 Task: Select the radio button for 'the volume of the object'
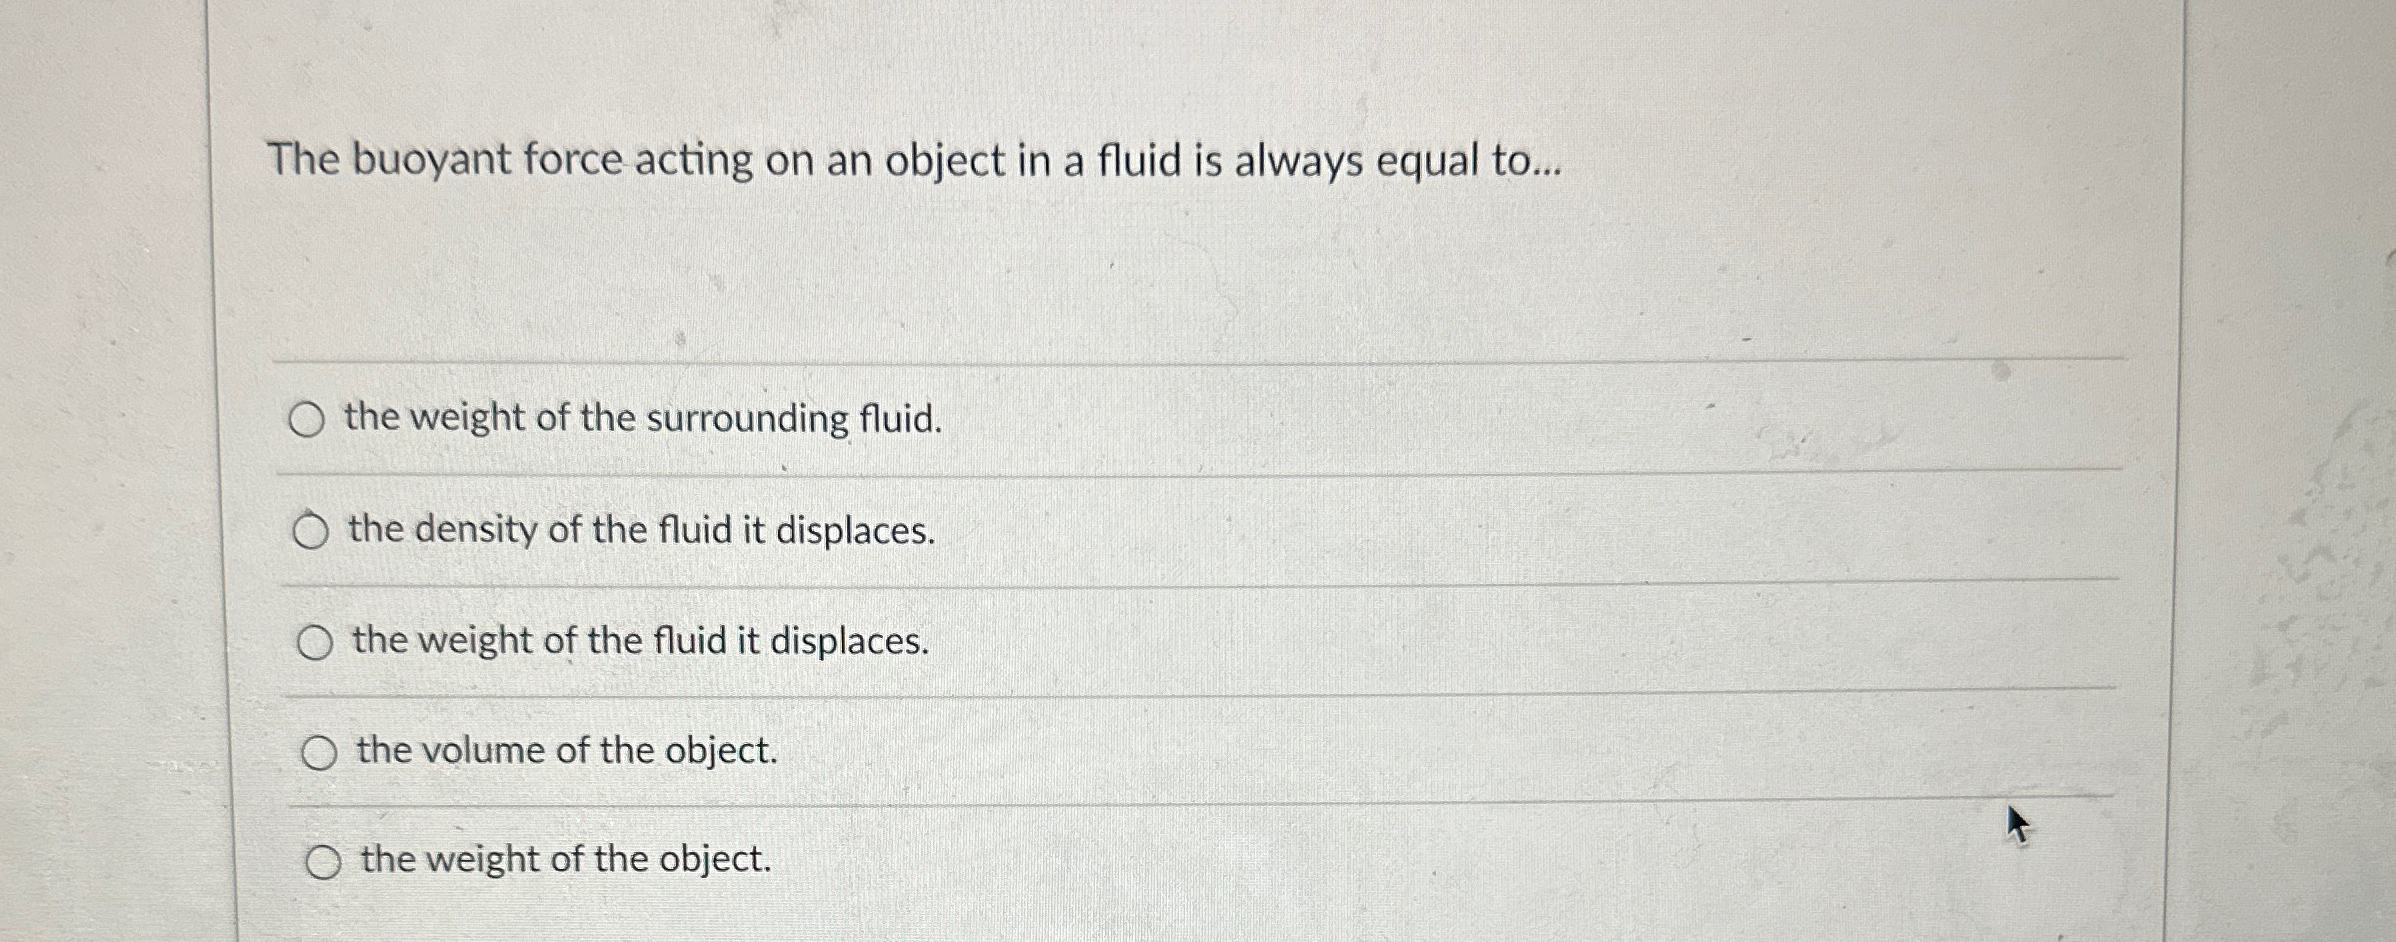coord(320,752)
